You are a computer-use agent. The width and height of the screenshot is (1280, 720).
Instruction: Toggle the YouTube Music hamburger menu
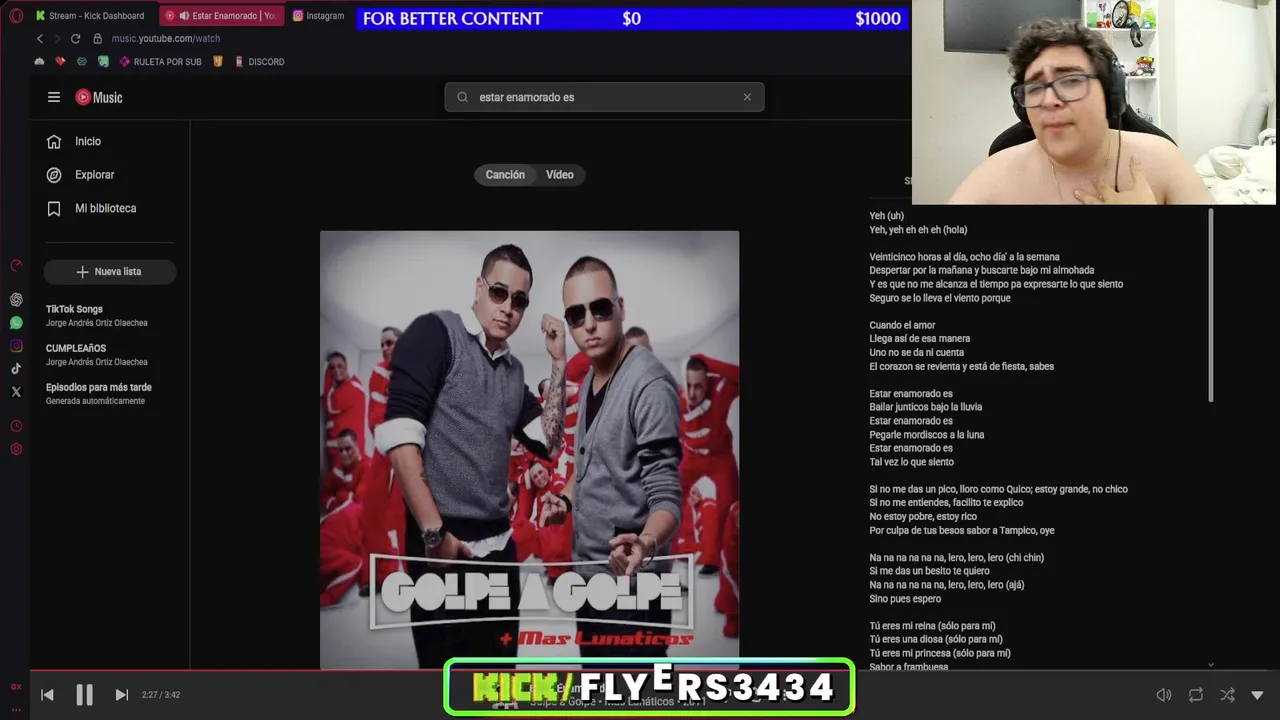54,97
